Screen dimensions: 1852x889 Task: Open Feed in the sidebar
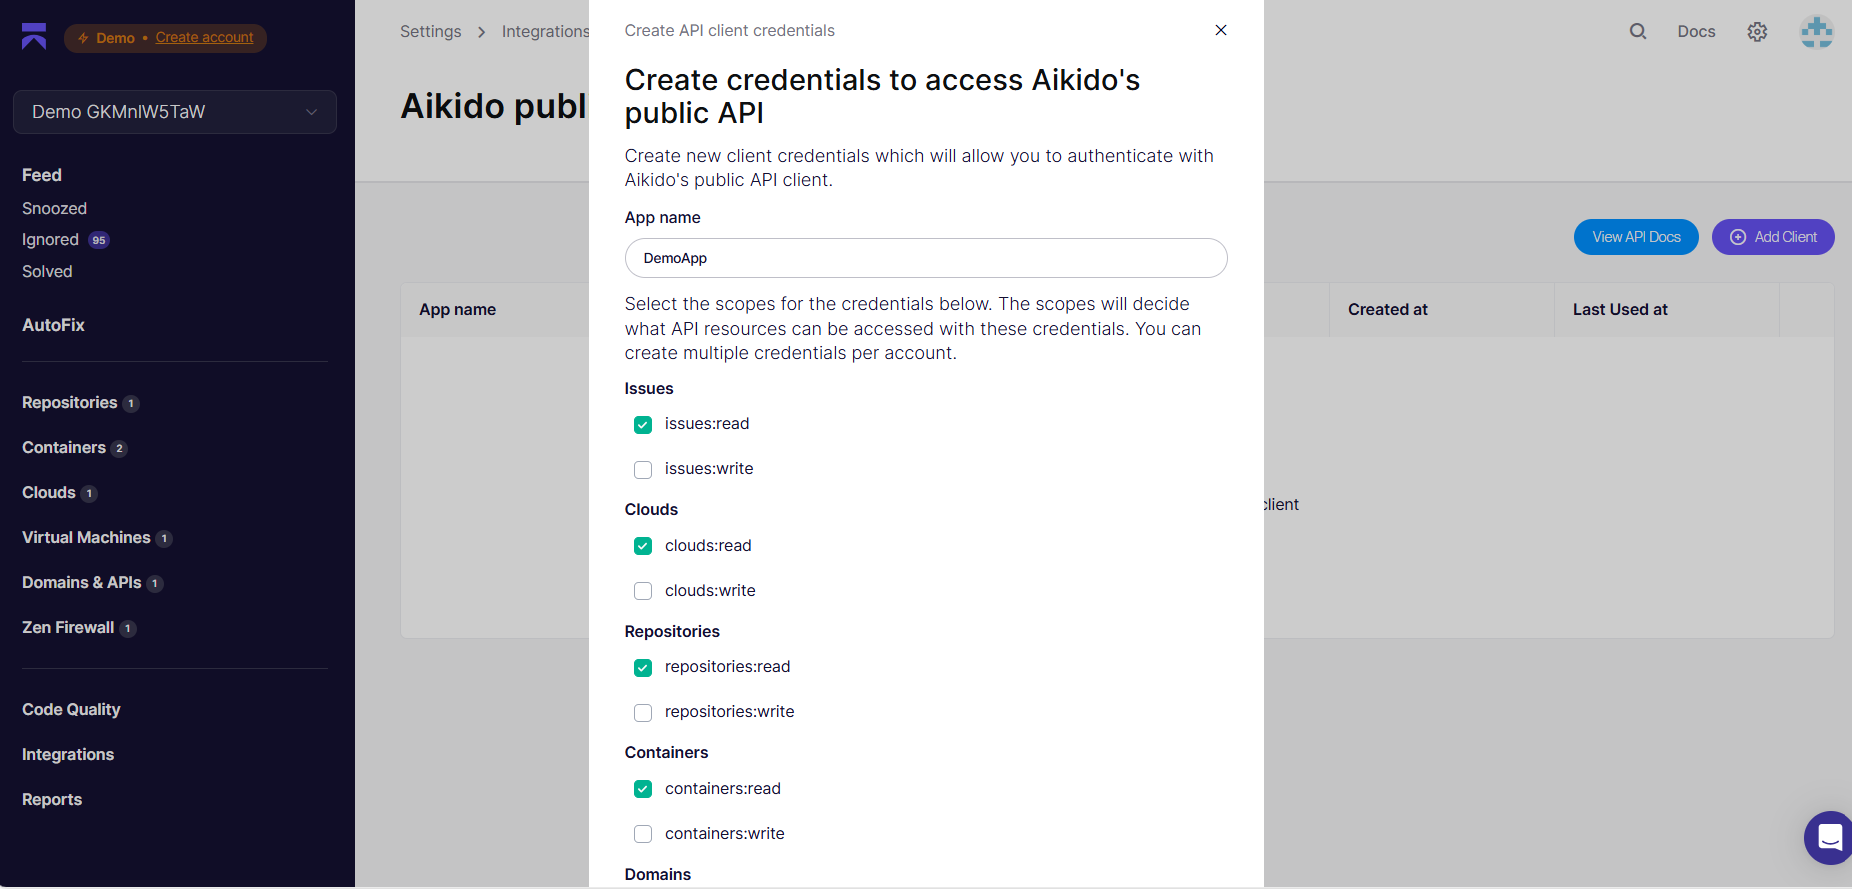tap(42, 175)
